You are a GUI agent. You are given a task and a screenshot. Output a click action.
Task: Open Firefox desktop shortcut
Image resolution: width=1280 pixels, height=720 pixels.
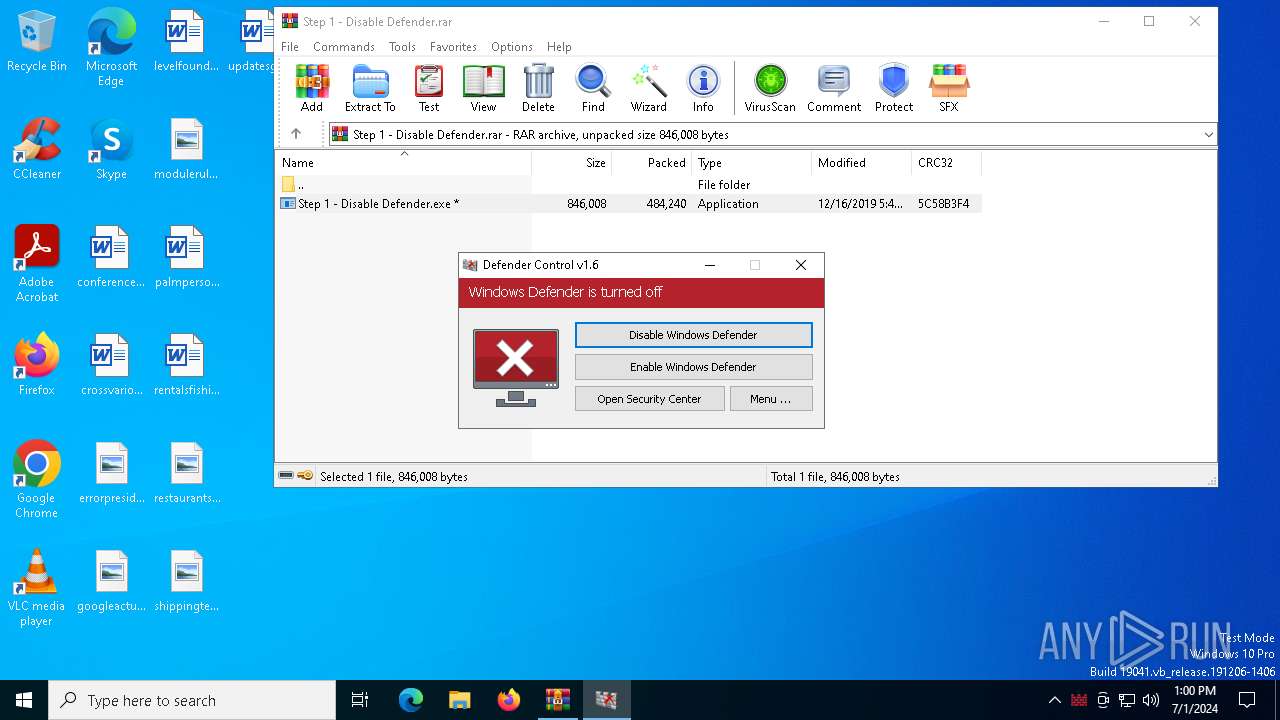click(x=37, y=365)
